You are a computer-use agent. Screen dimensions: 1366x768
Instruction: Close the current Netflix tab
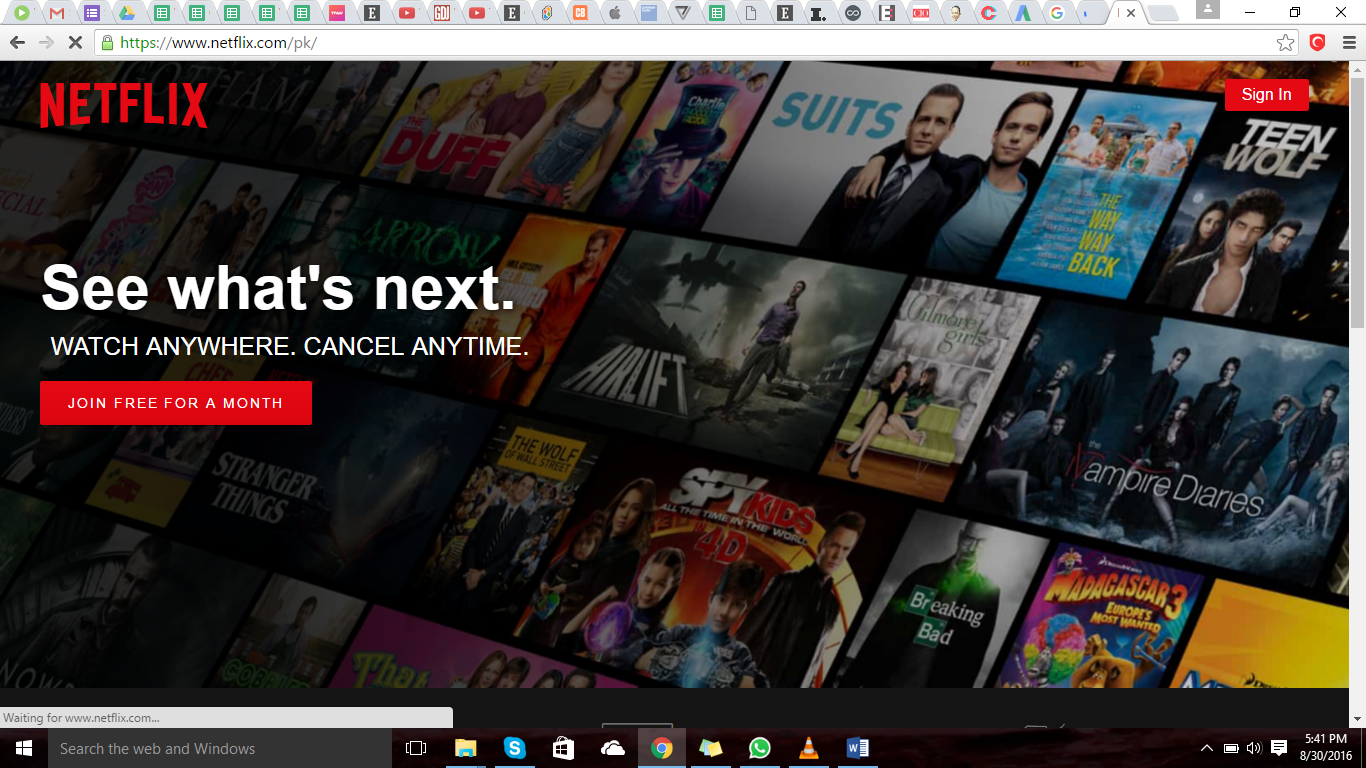click(x=1131, y=13)
